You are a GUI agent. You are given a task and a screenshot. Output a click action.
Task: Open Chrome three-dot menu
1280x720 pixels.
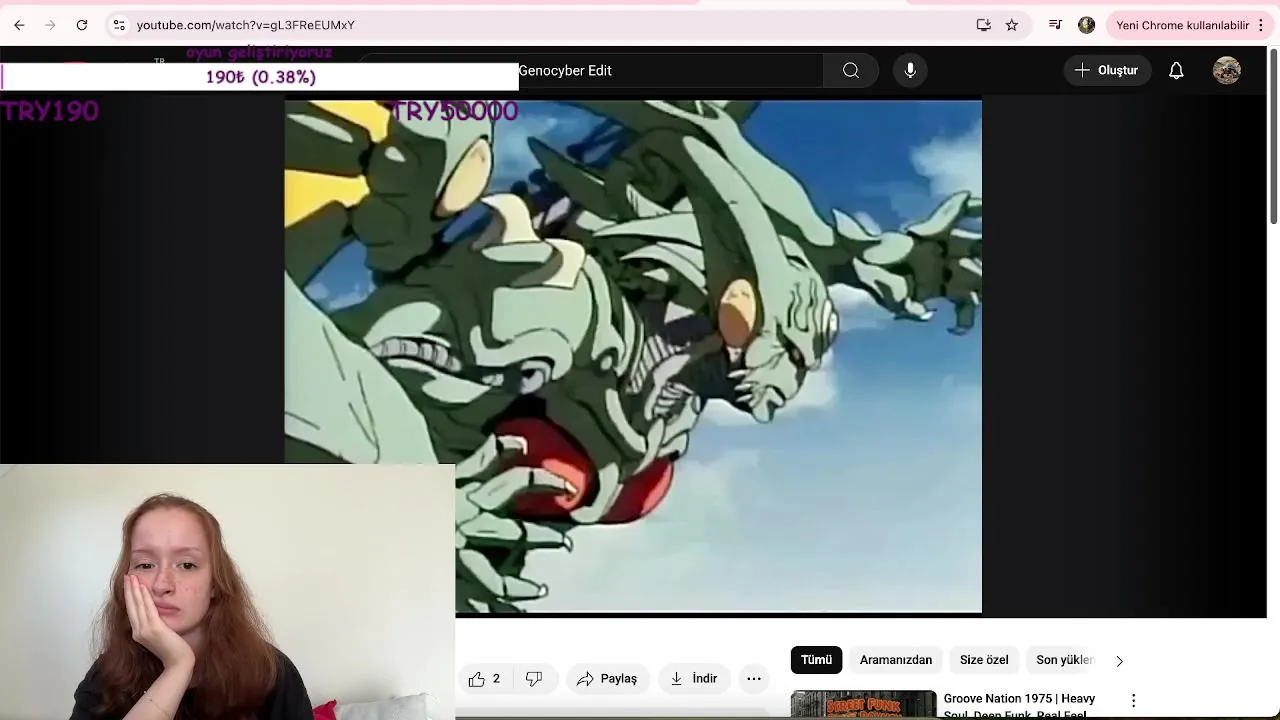pos(1261,25)
